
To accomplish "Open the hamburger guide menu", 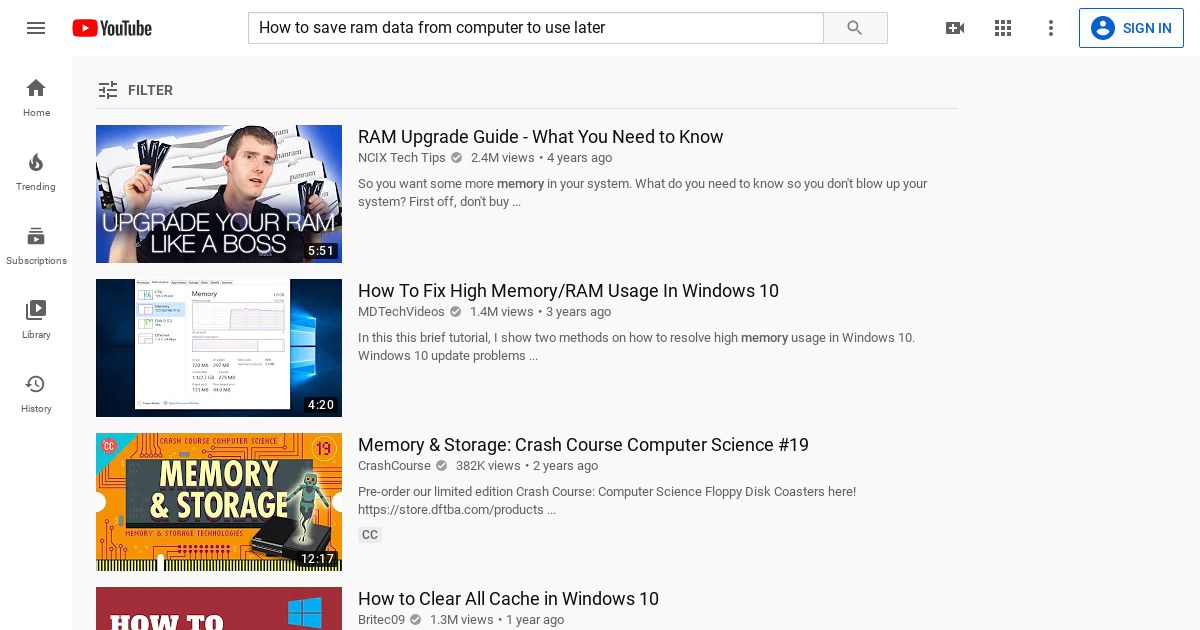I will (x=36, y=28).
